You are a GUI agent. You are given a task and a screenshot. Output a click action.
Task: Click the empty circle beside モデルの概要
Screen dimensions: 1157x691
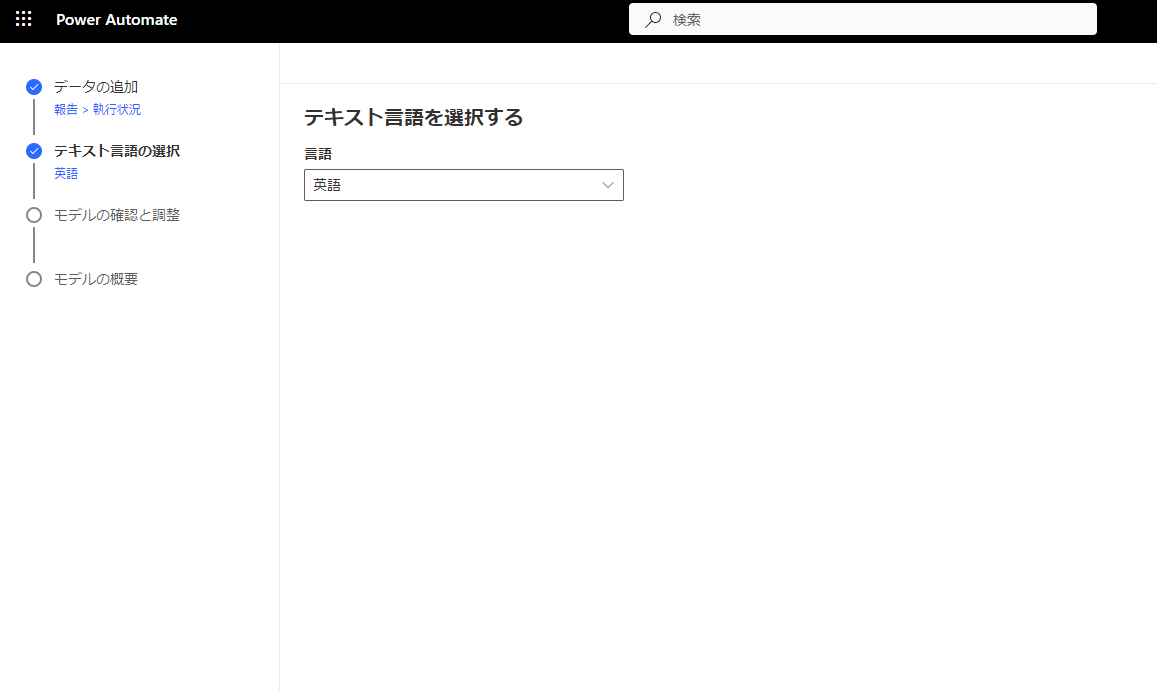34,279
